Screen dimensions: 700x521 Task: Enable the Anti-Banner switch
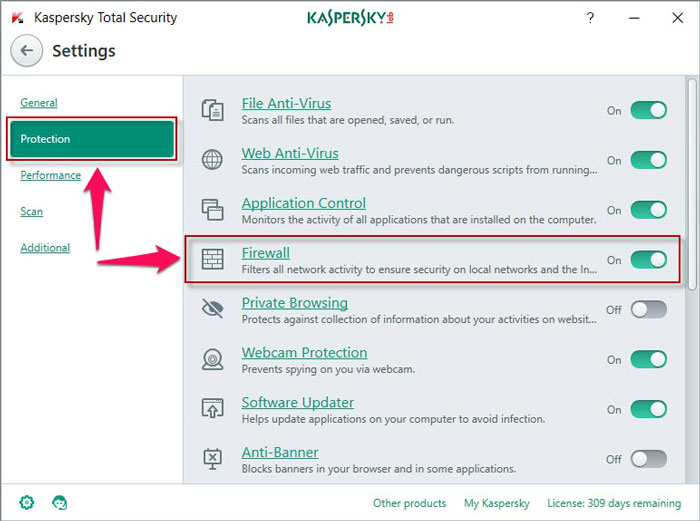[x=649, y=459]
